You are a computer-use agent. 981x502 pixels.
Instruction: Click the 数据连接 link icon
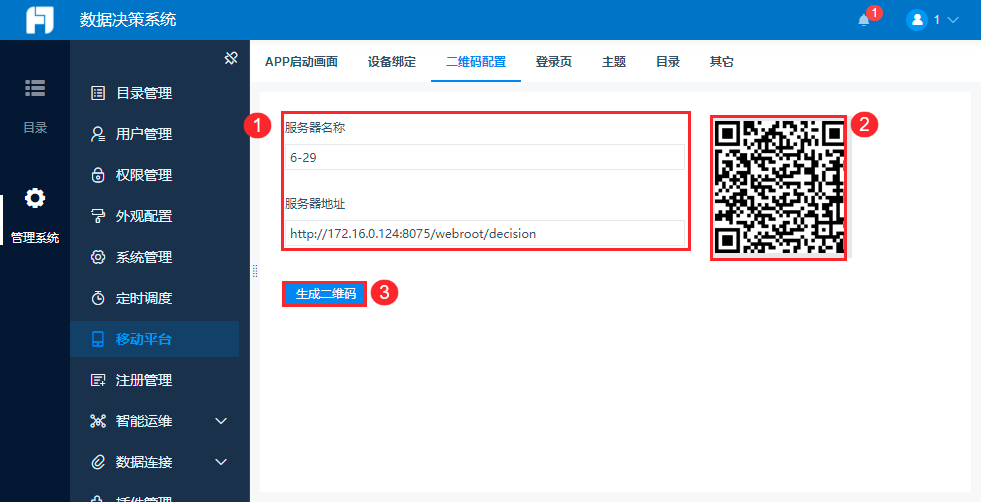(98, 462)
